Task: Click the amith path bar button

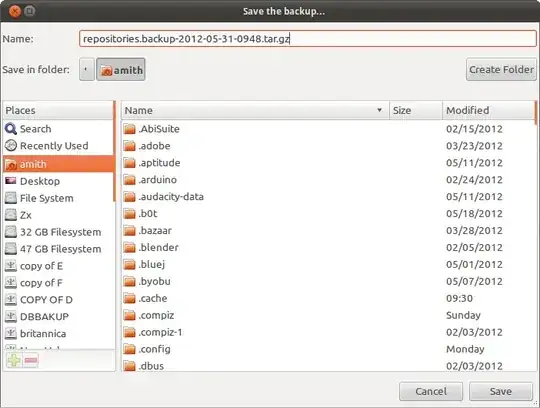Action: coord(121,70)
